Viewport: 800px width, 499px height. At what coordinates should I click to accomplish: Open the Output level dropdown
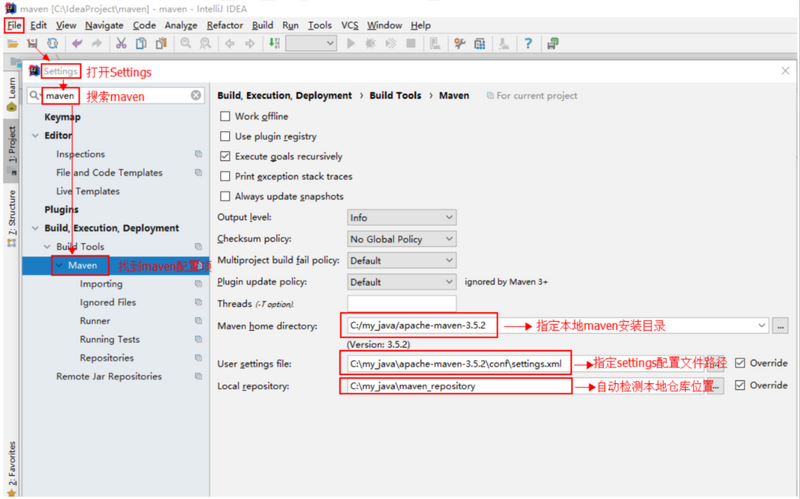tap(402, 217)
